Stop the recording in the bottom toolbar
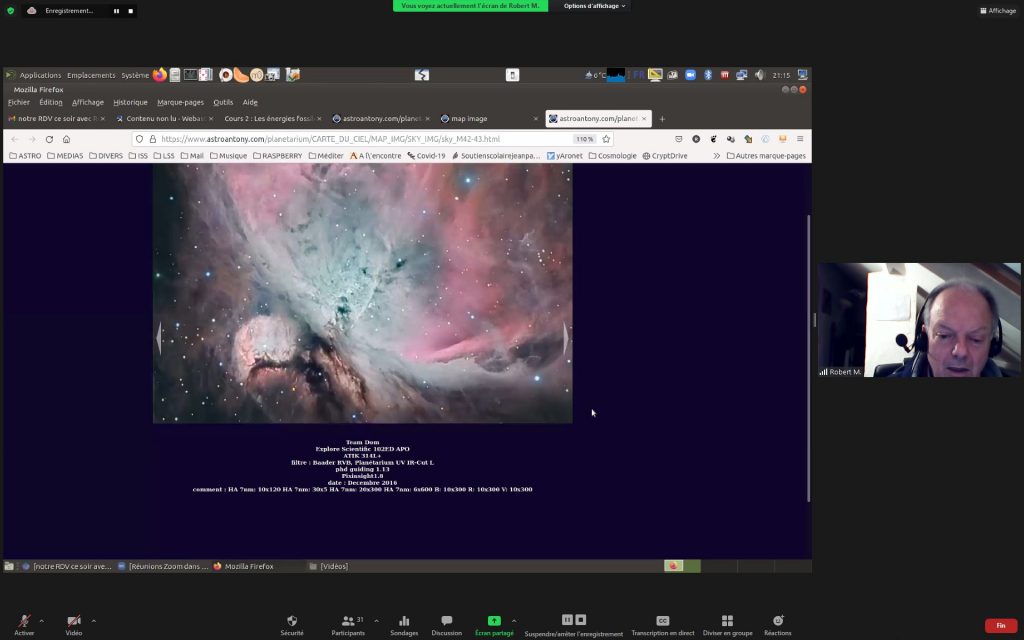This screenshot has width=1024, height=640. pyautogui.click(x=581, y=619)
